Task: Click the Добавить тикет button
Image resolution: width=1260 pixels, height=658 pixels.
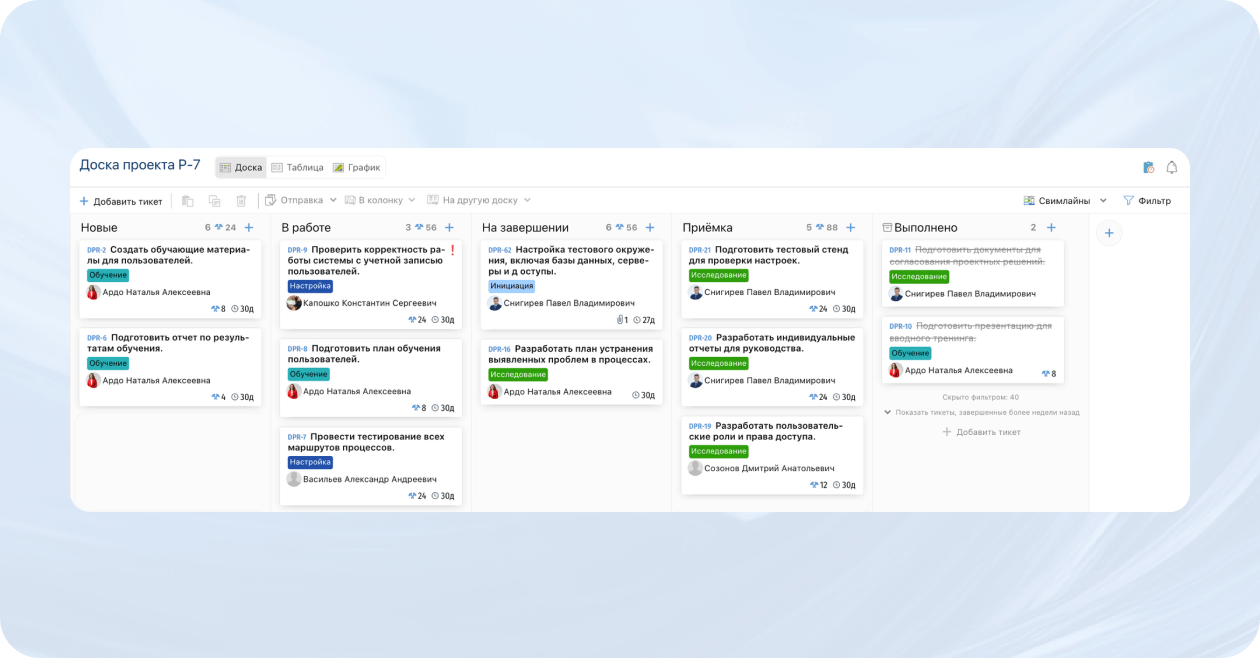Action: coord(120,200)
